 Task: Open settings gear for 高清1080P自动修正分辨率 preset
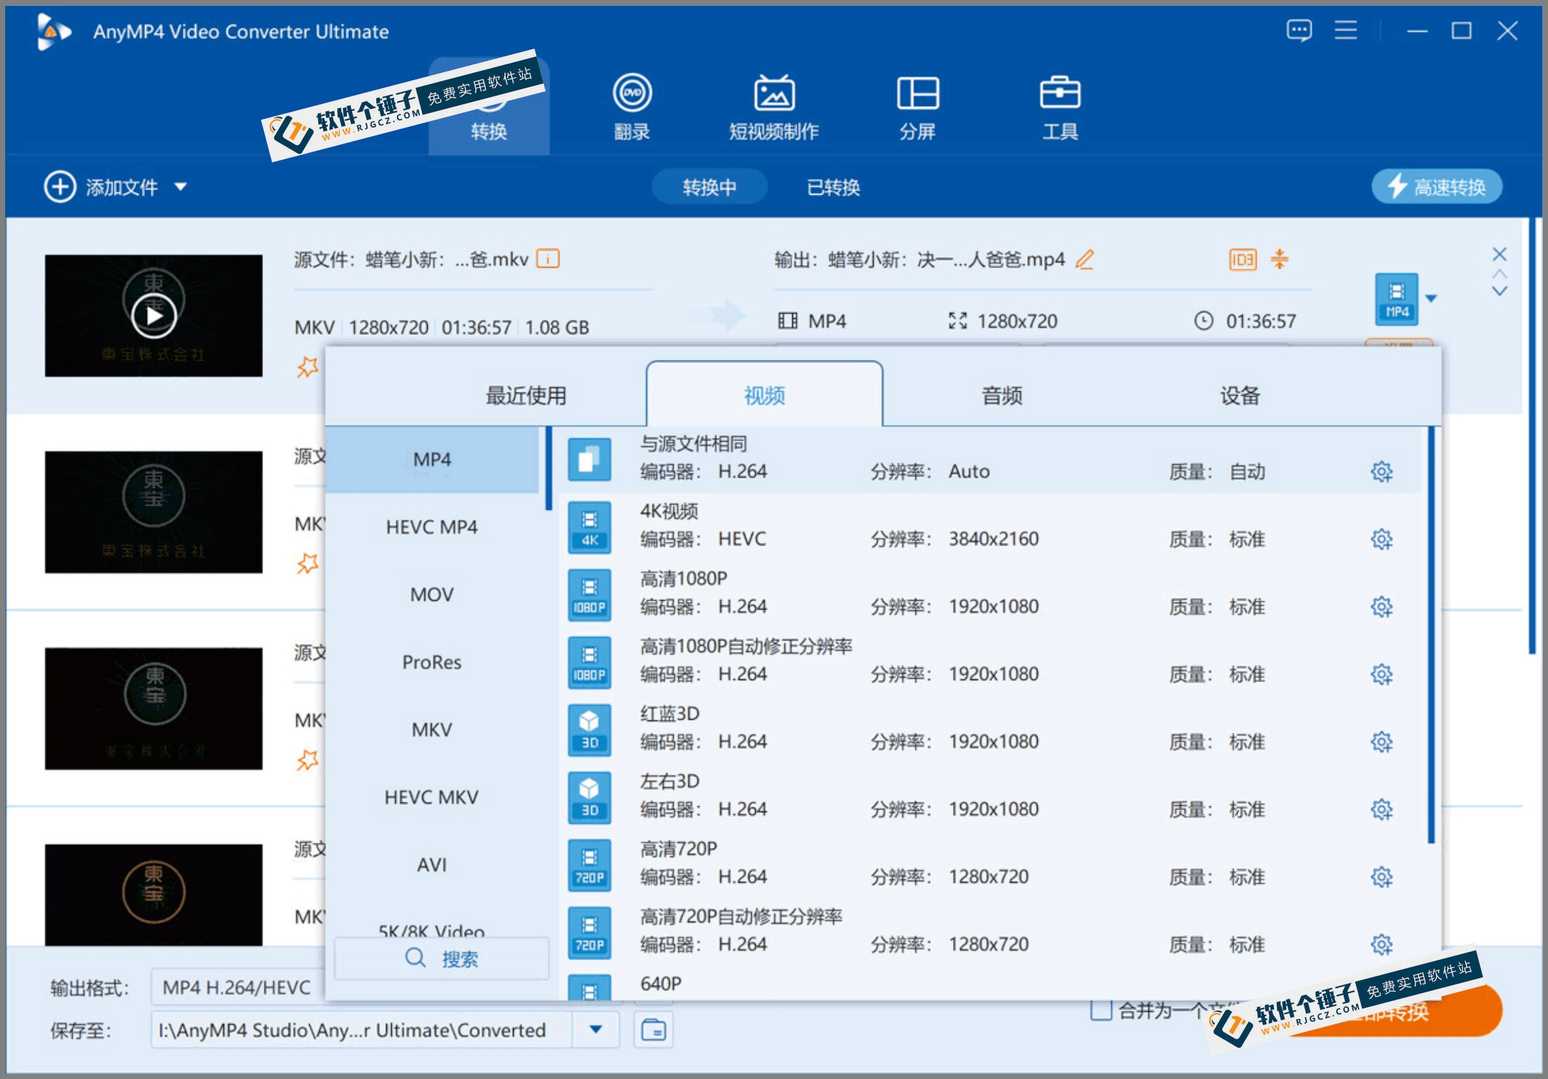(1382, 674)
